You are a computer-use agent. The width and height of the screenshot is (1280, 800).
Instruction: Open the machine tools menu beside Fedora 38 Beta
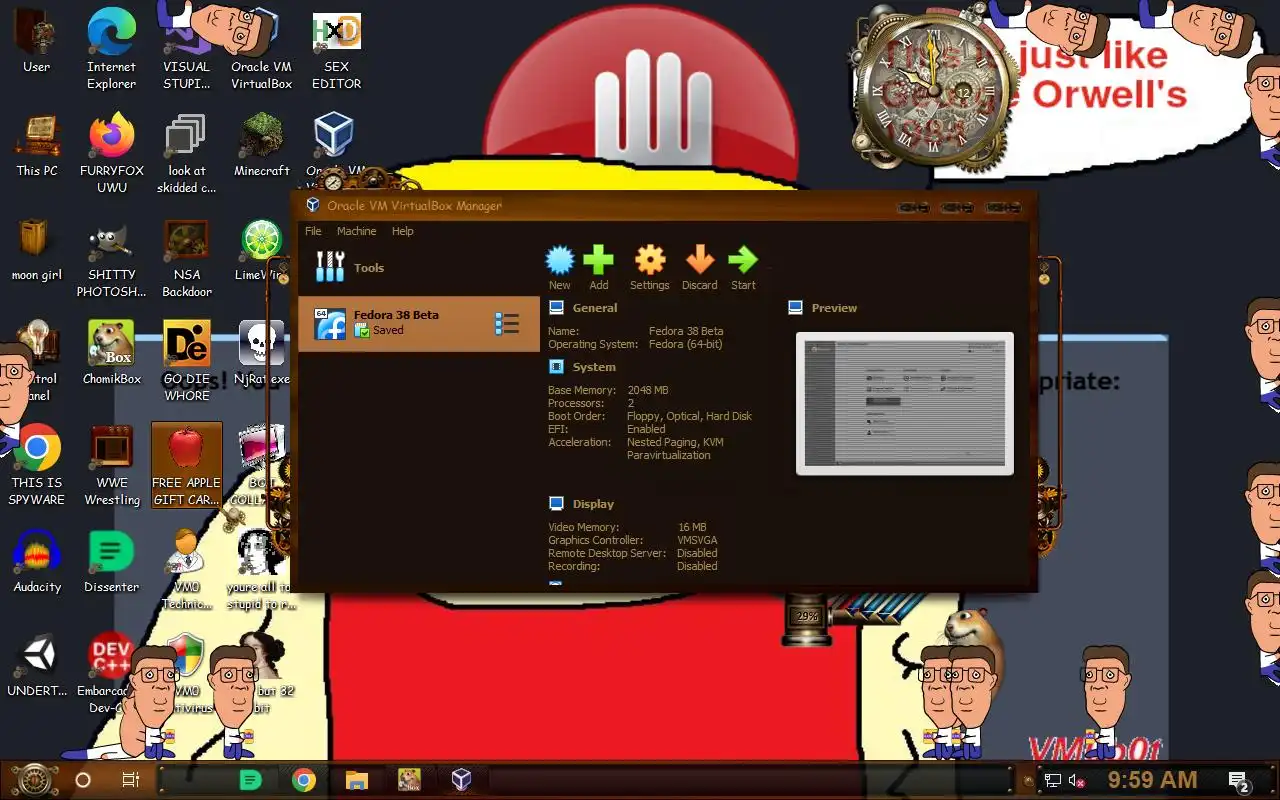(507, 324)
